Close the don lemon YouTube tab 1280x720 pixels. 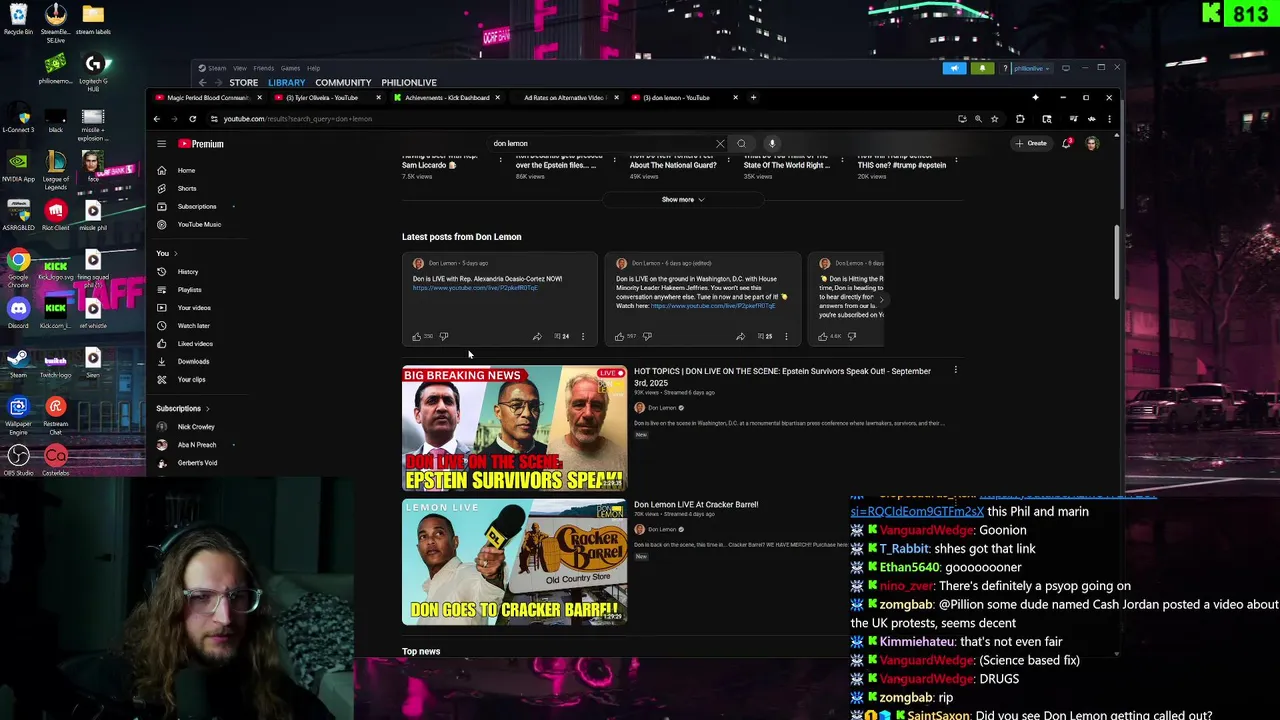coord(735,98)
